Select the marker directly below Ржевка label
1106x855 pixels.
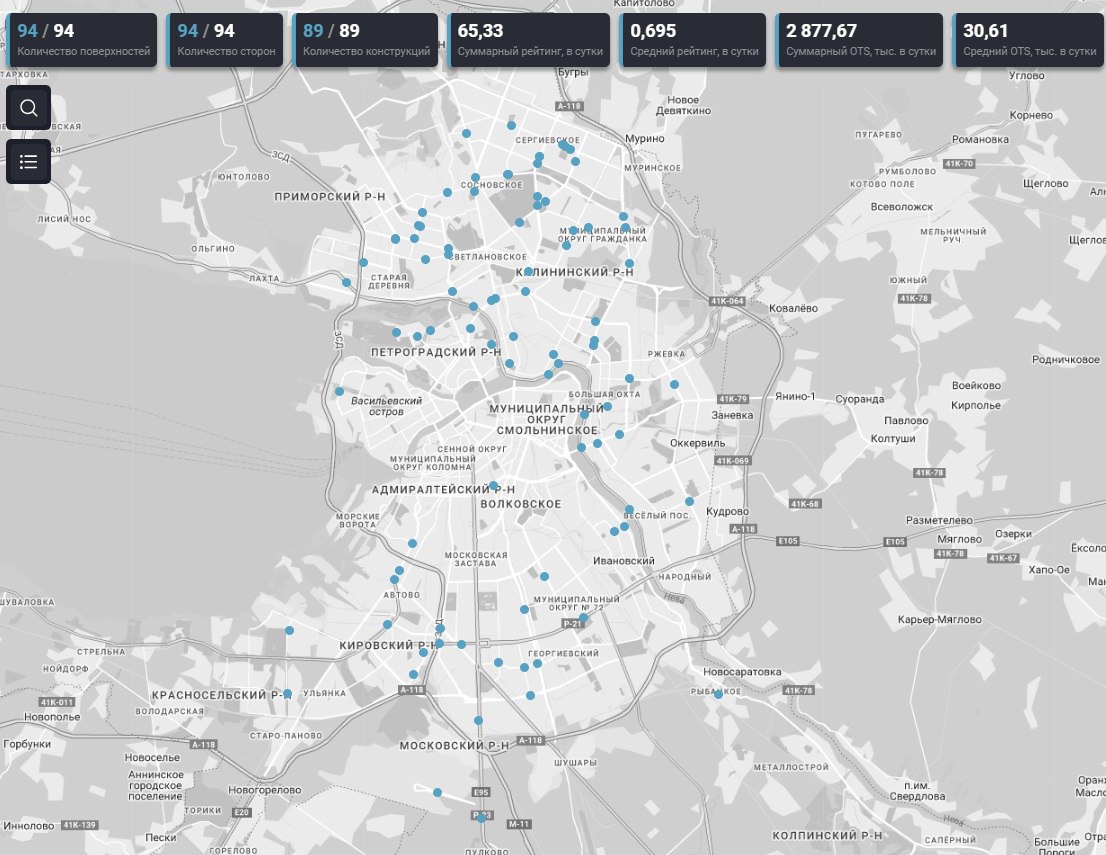(x=674, y=384)
